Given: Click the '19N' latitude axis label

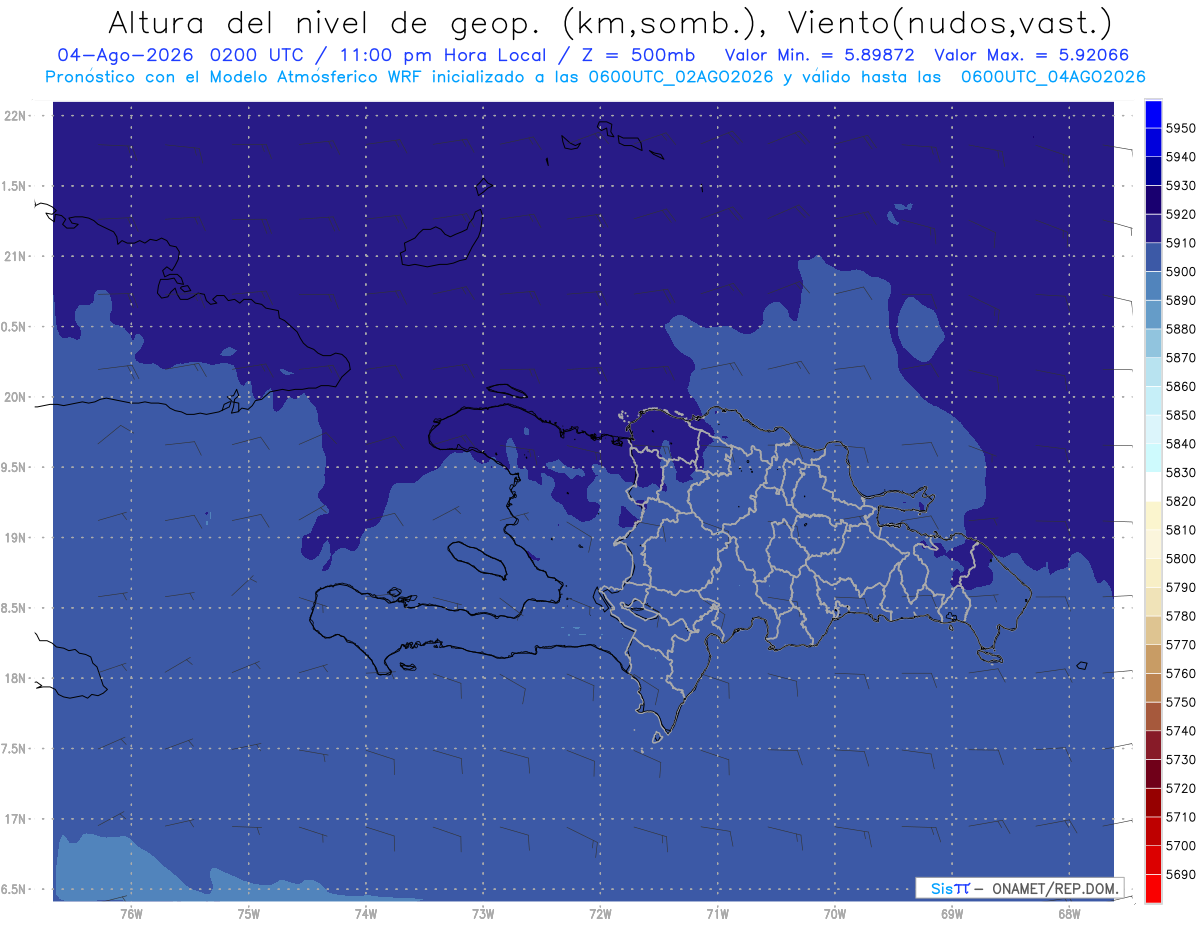Looking at the screenshot, I should click(x=16, y=537).
